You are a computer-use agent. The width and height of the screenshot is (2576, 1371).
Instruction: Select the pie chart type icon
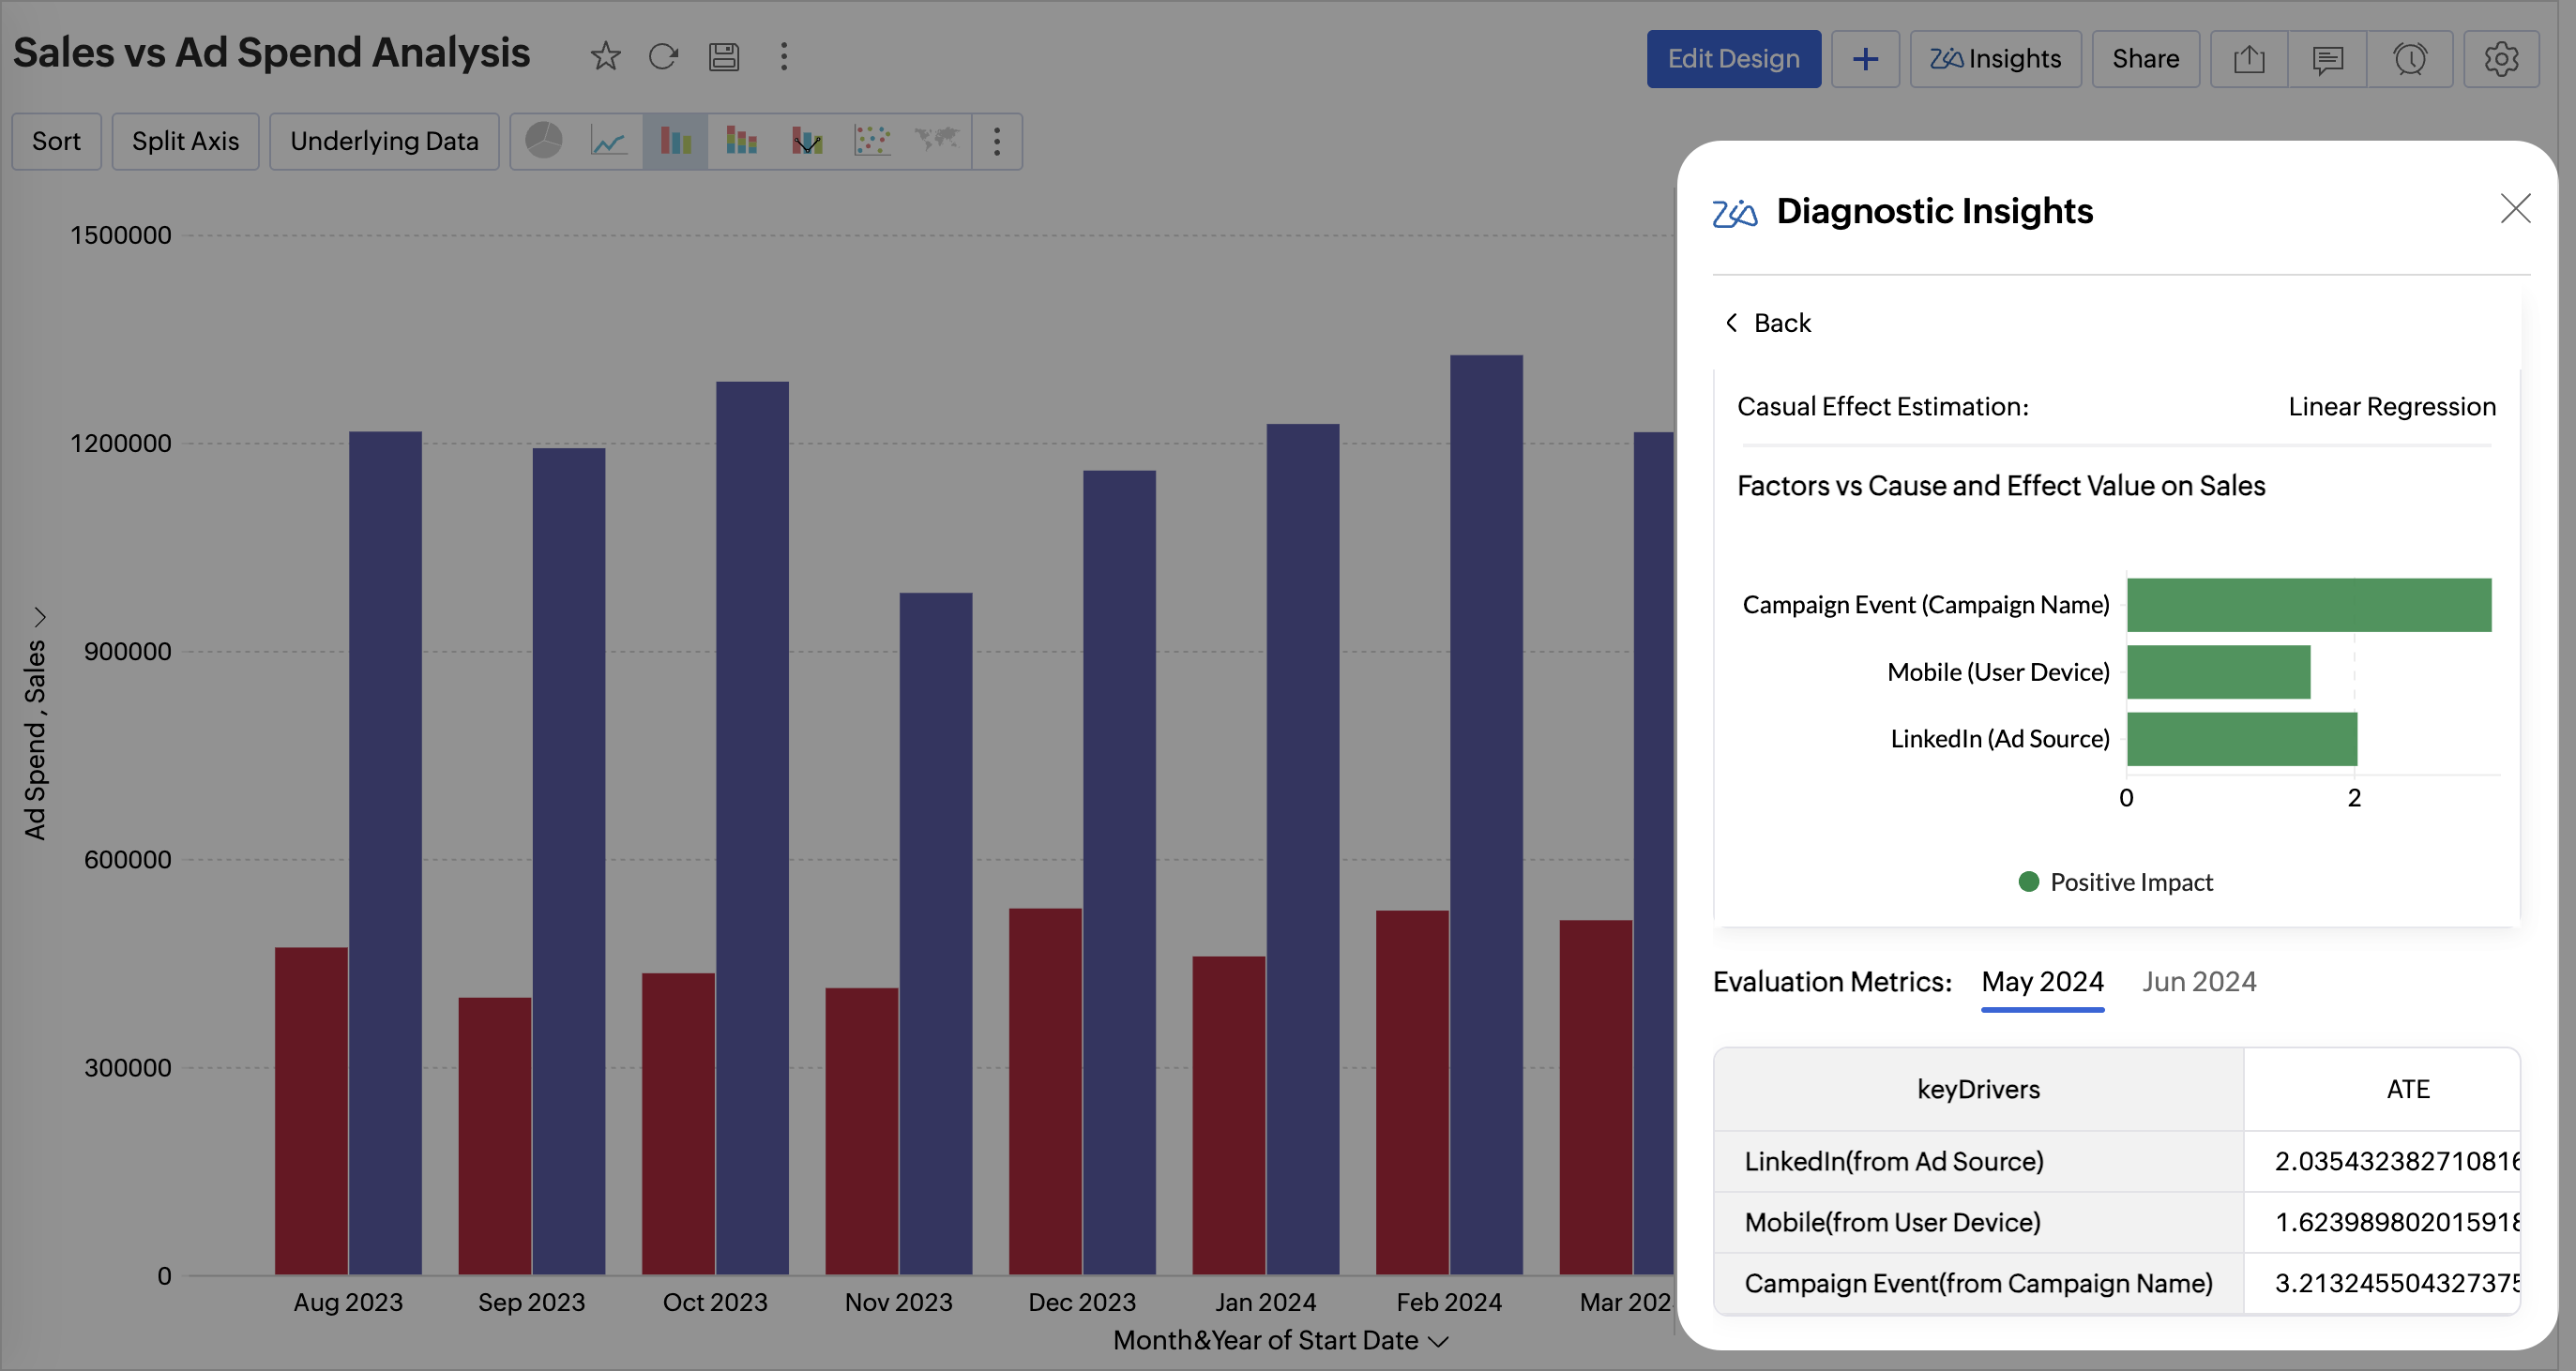pos(543,140)
